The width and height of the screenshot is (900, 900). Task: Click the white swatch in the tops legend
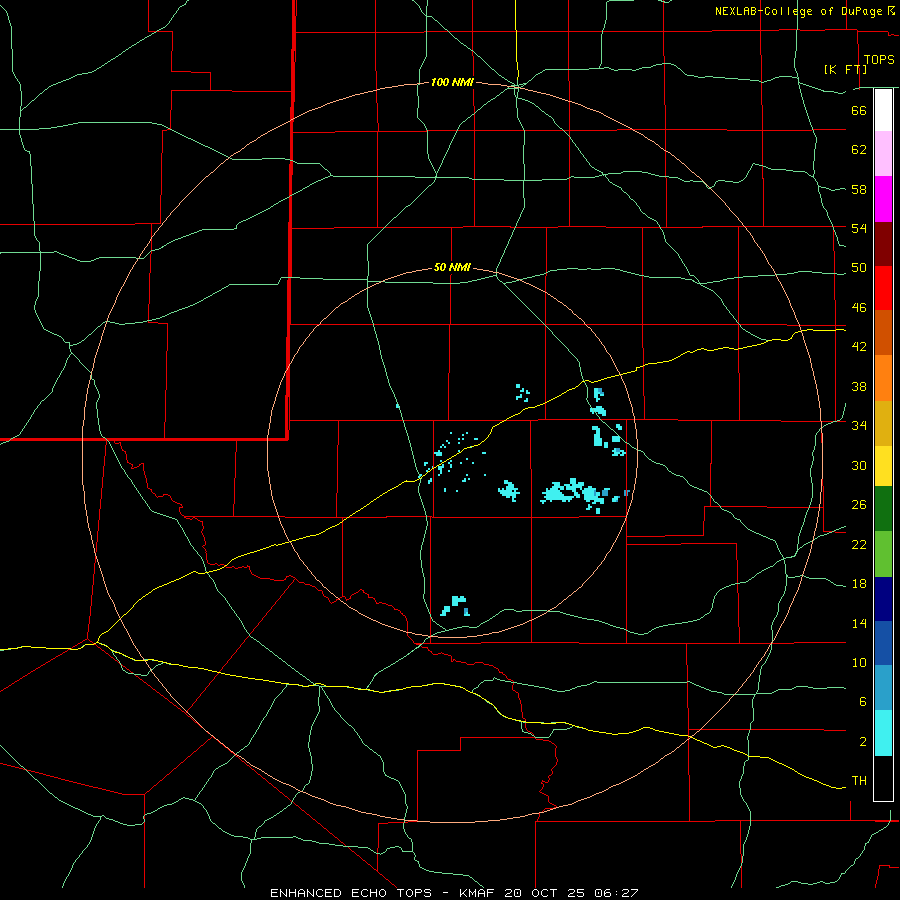[883, 110]
